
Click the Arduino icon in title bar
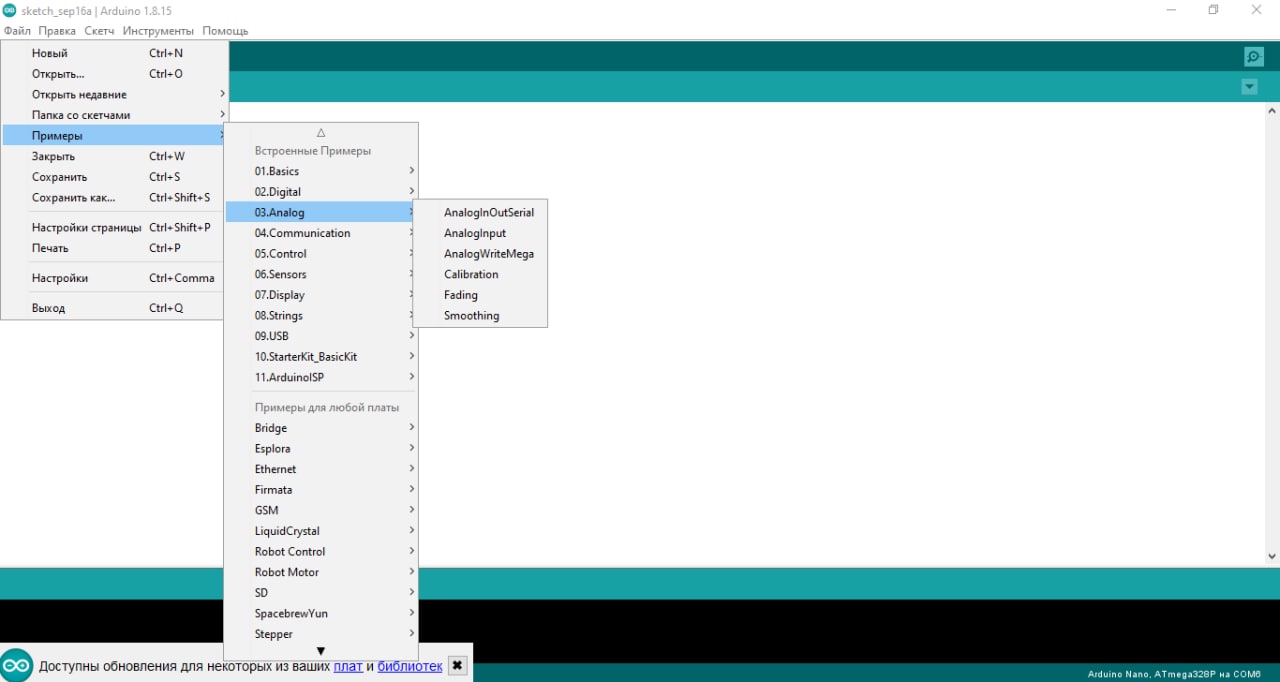9,10
